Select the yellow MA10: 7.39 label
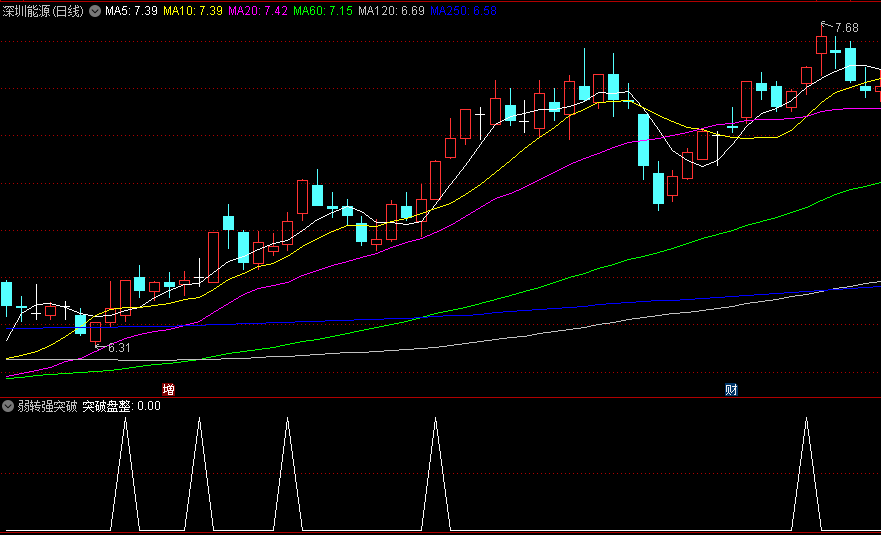 pyautogui.click(x=193, y=11)
